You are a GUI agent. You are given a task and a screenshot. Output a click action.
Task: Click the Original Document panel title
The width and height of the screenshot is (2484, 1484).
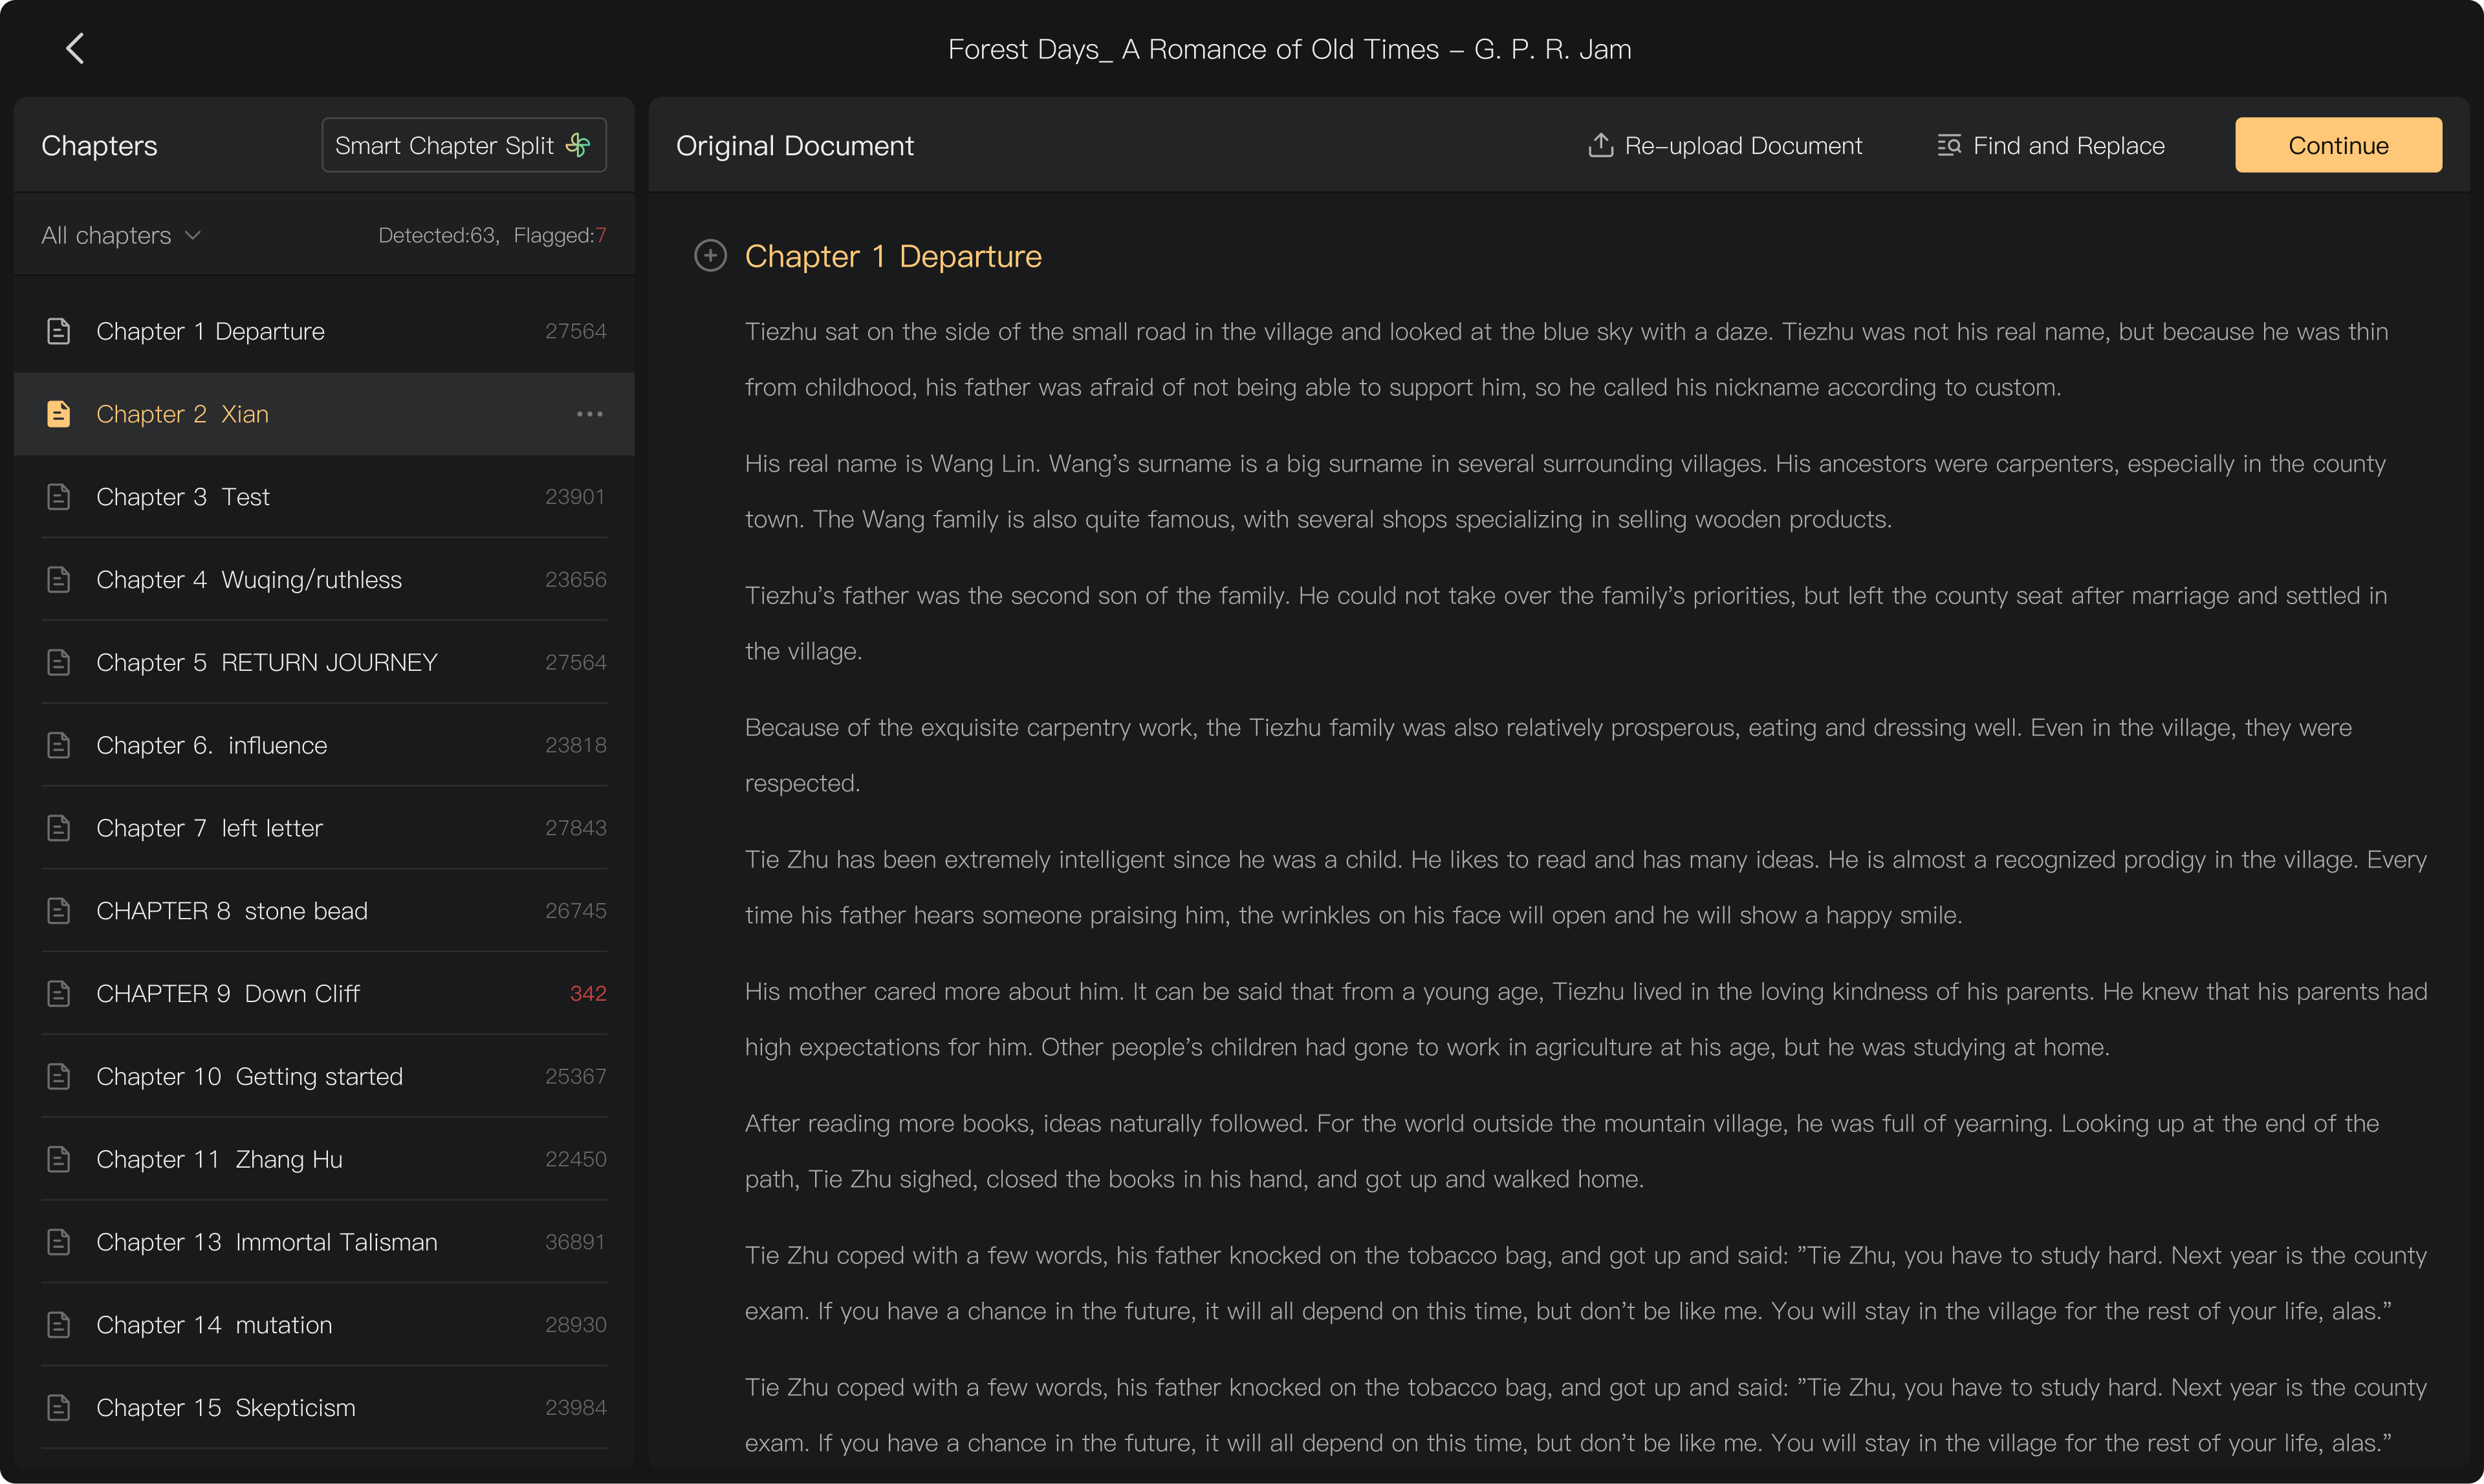click(795, 146)
